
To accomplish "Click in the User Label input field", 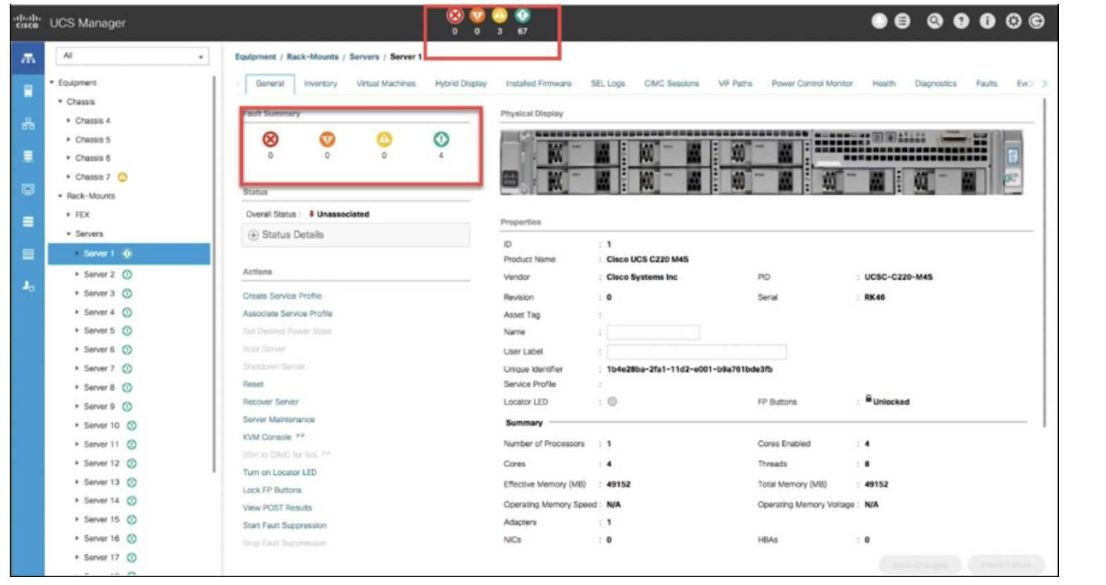I will click(696, 351).
